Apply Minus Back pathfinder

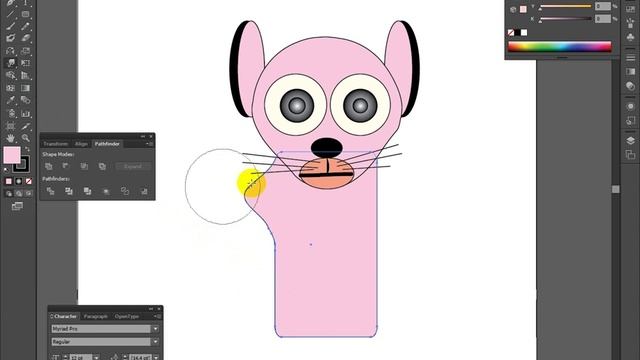pos(144,191)
